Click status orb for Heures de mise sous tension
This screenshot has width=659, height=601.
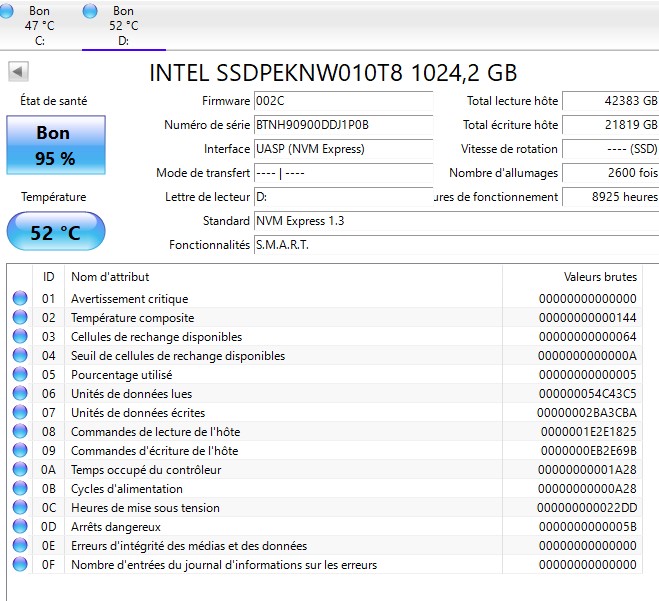click(x=20, y=507)
